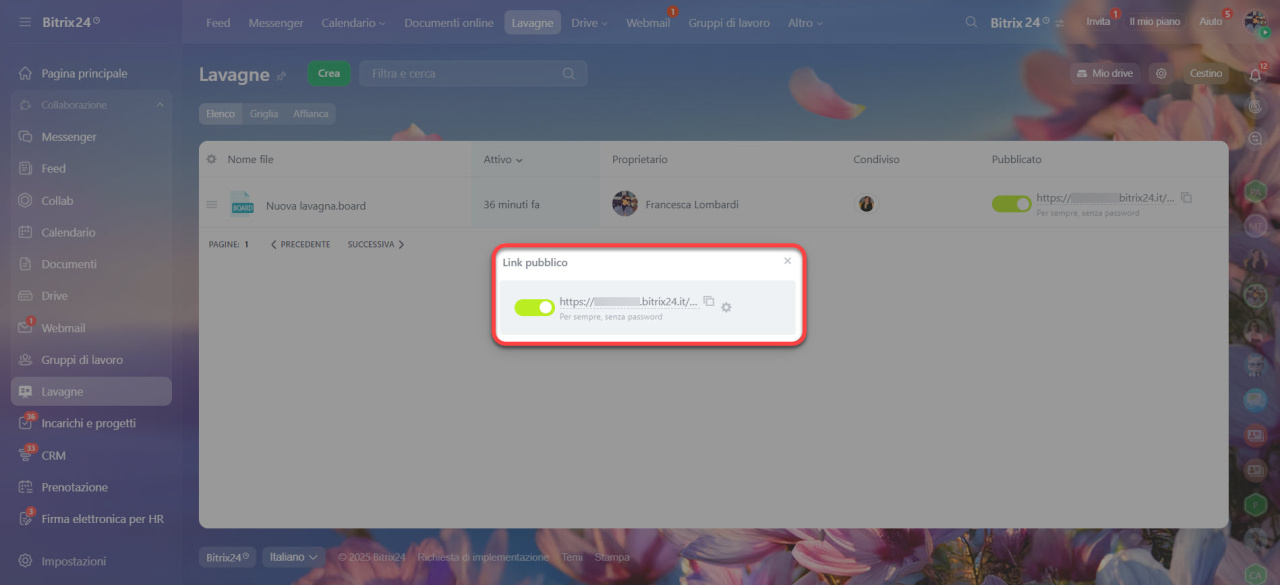1280x585 pixels.
Task: Toggle the Pubblicato switch for Nuova lavagna.board
Action: (1011, 203)
